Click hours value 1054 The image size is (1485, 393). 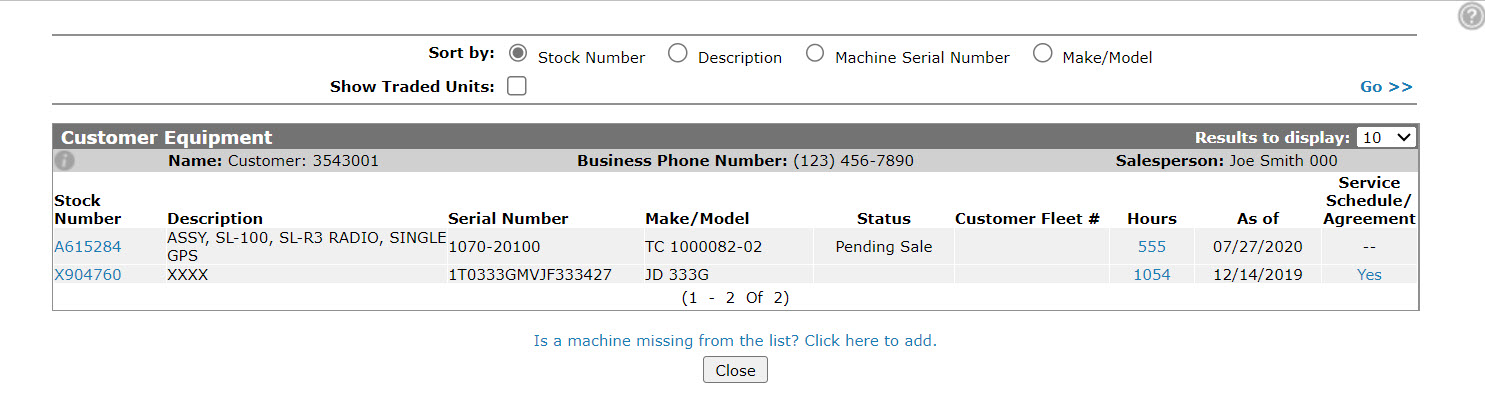pos(1152,275)
